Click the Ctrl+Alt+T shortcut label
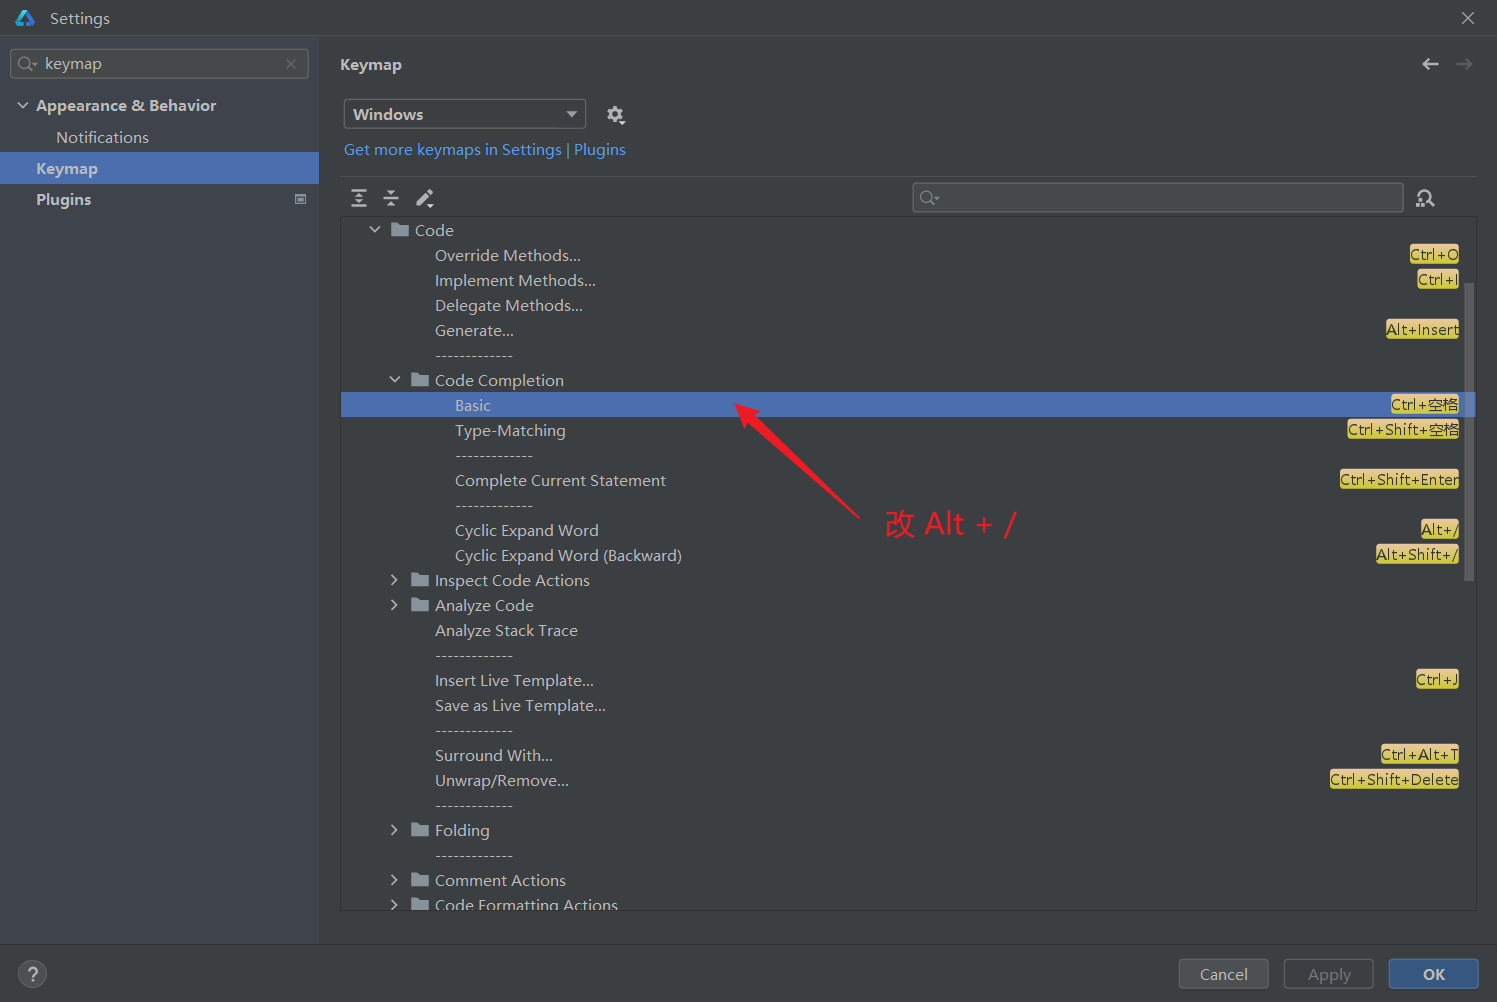1497x1002 pixels. [x=1420, y=754]
